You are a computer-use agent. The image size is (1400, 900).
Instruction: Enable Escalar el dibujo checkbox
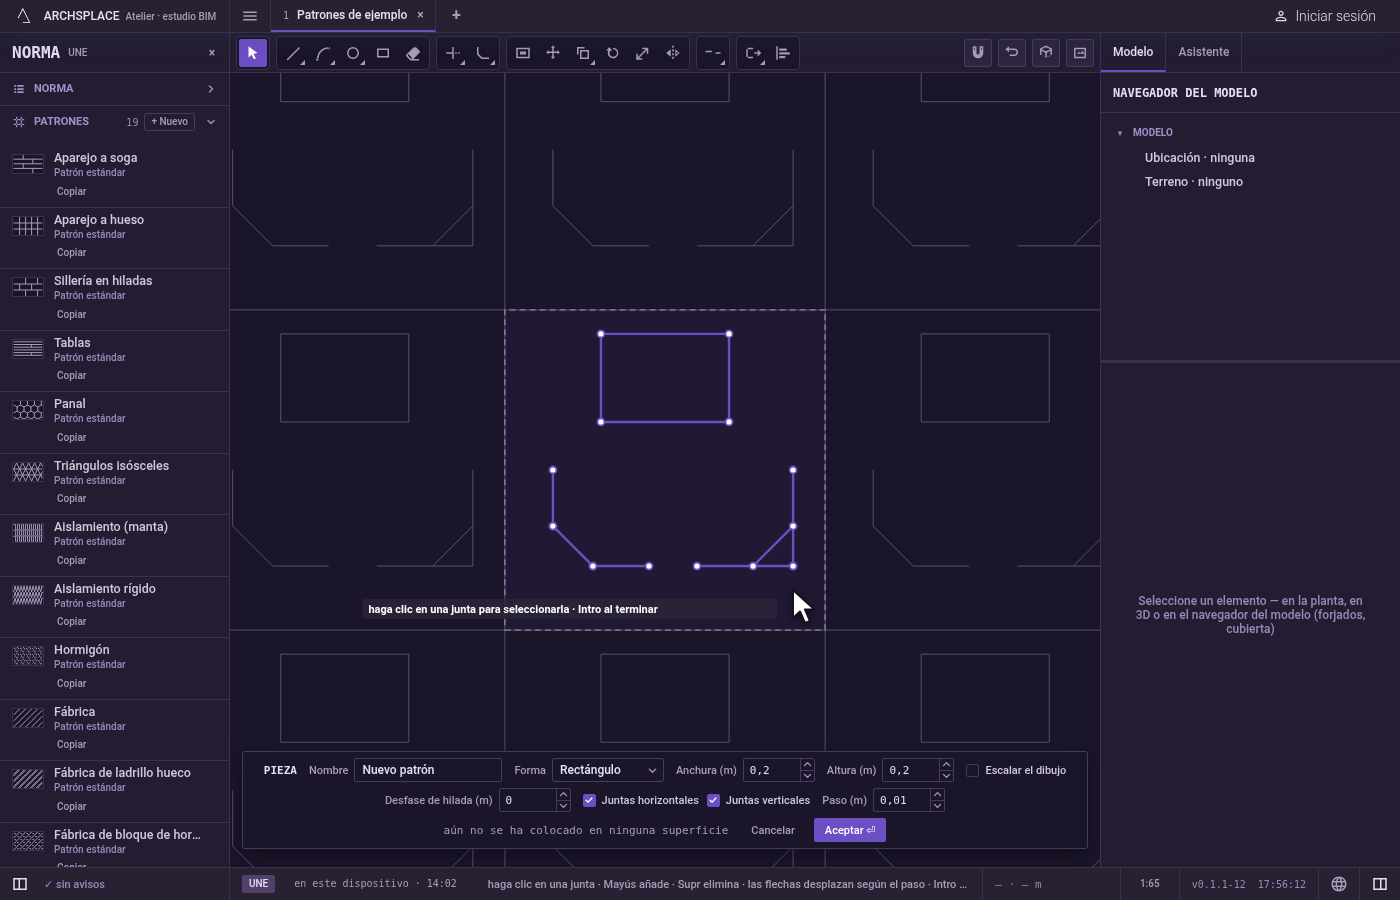click(x=972, y=770)
